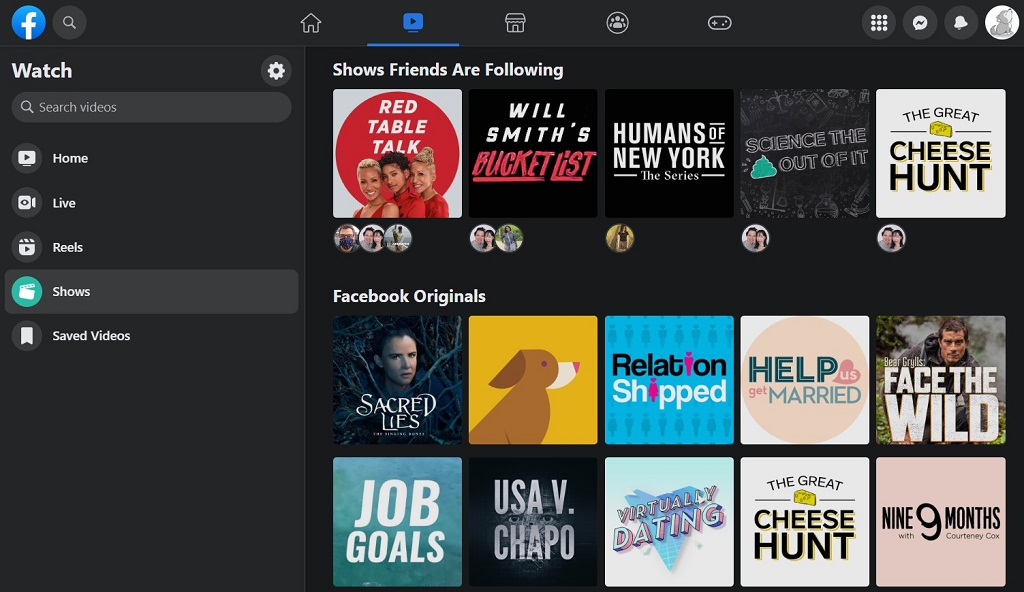Click friend avatar under Science The Out Of It
The width and height of the screenshot is (1024, 592).
pos(756,238)
